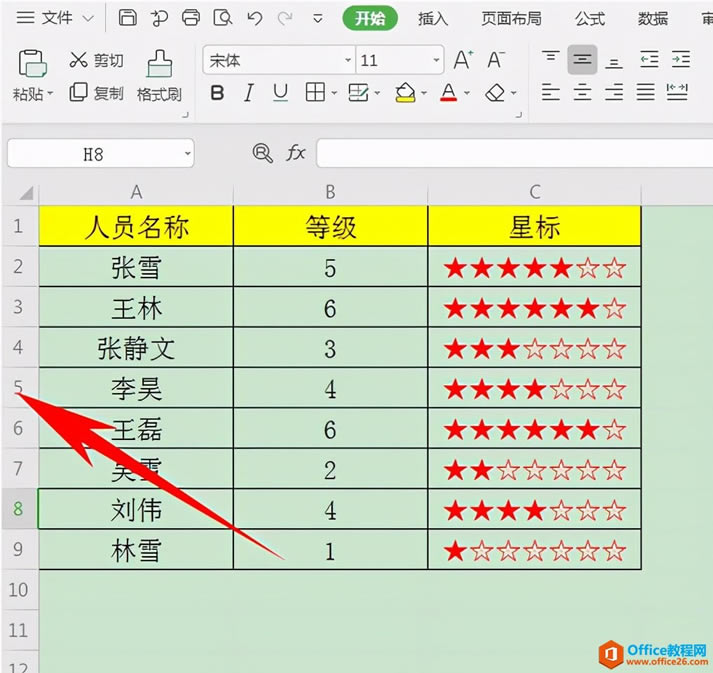Open the Name Box dropdown arrow beside H8
The image size is (713, 673).
click(187, 154)
